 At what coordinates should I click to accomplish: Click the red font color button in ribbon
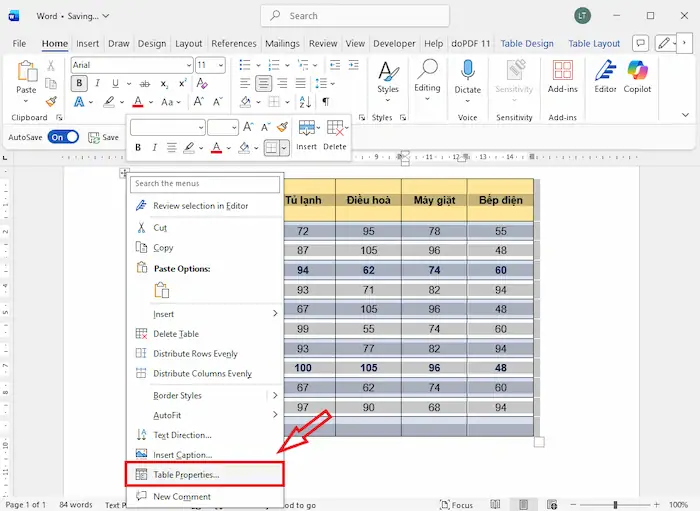[x=138, y=102]
